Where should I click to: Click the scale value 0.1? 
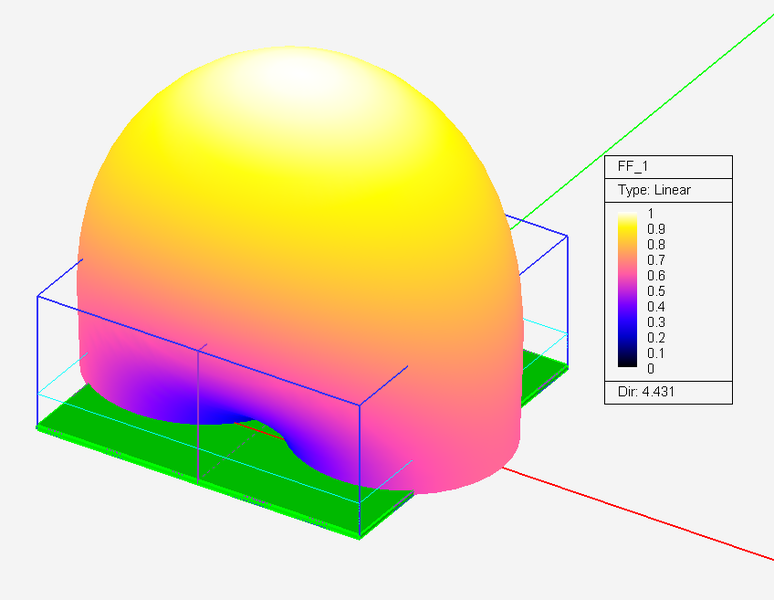point(656,353)
